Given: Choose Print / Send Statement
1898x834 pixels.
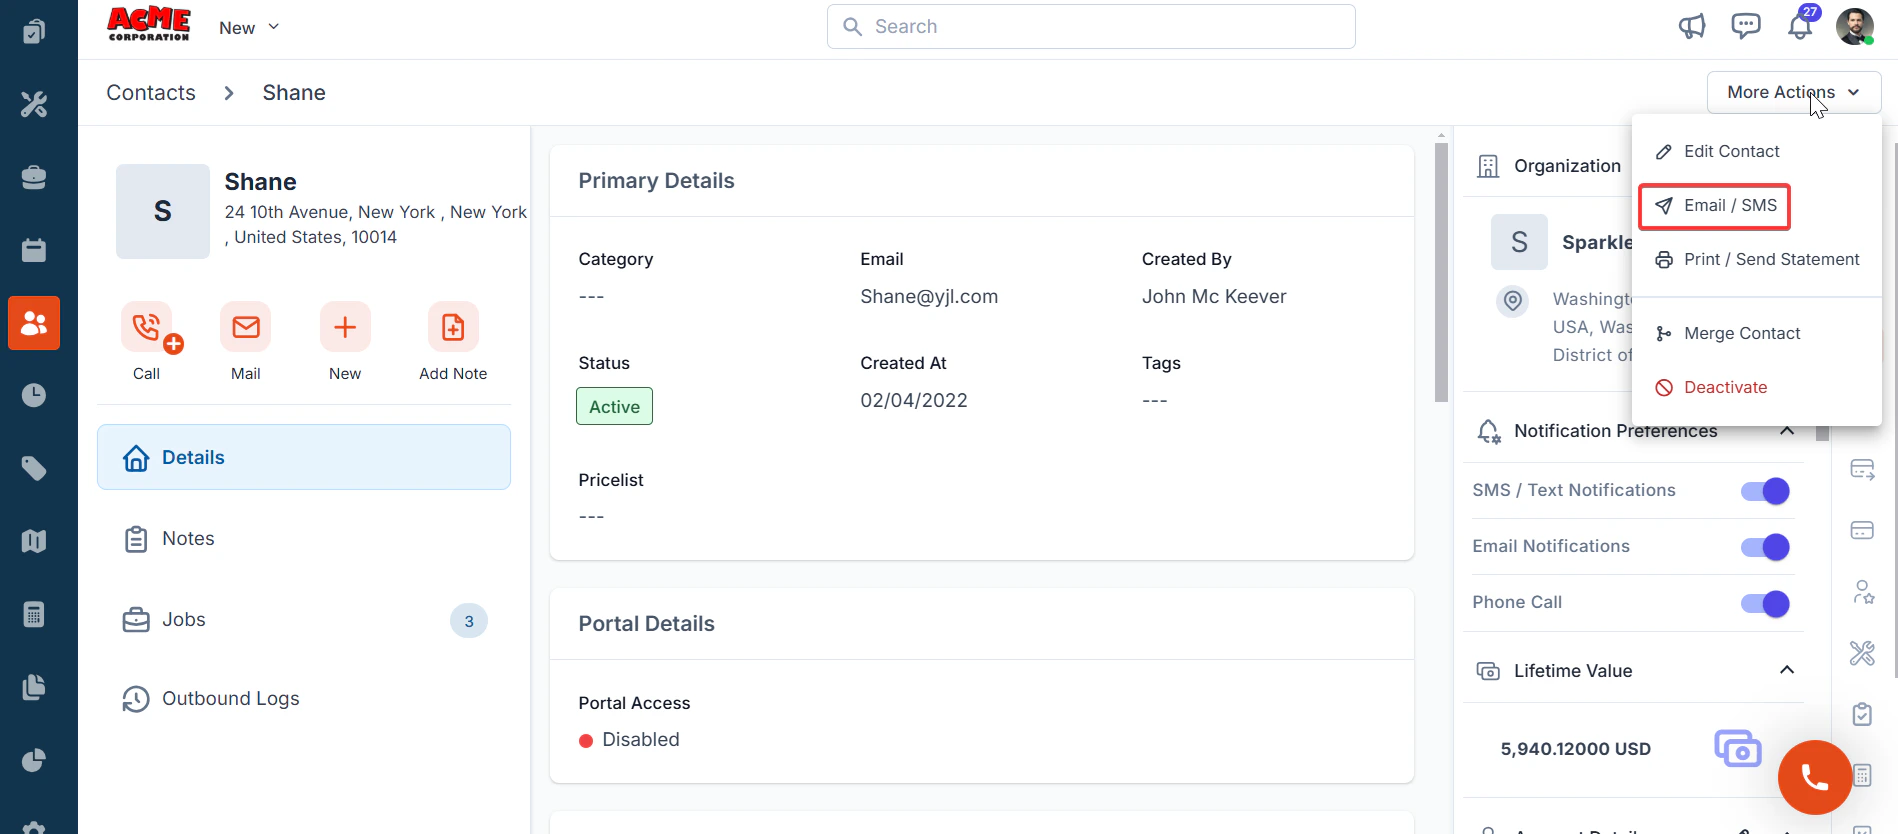Looking at the screenshot, I should 1756,259.
